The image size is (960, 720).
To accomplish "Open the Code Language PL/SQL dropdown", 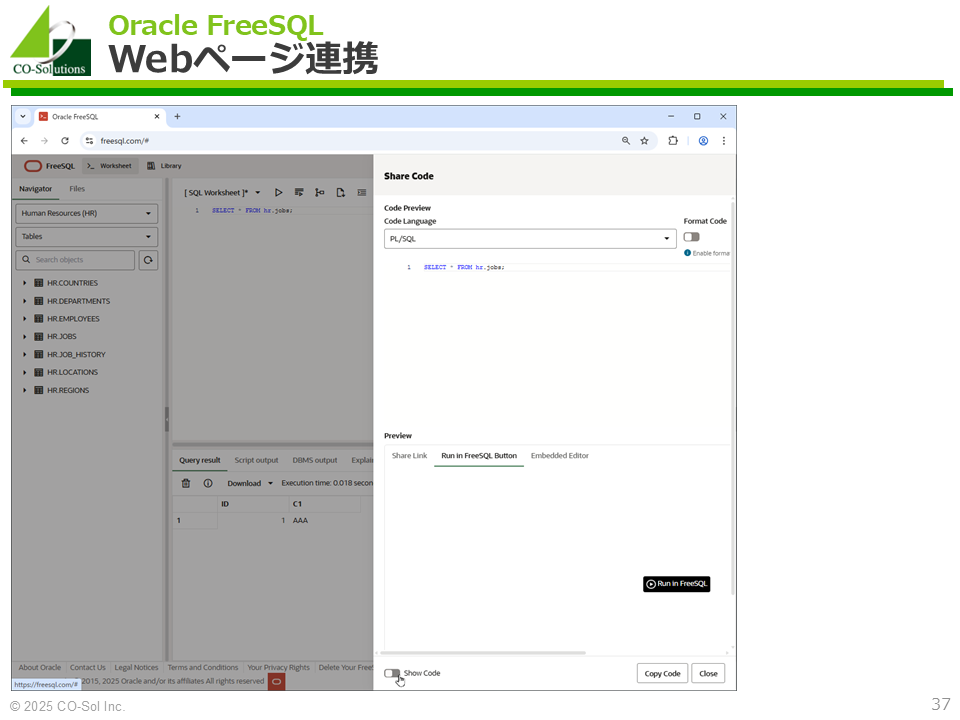I will (530, 239).
